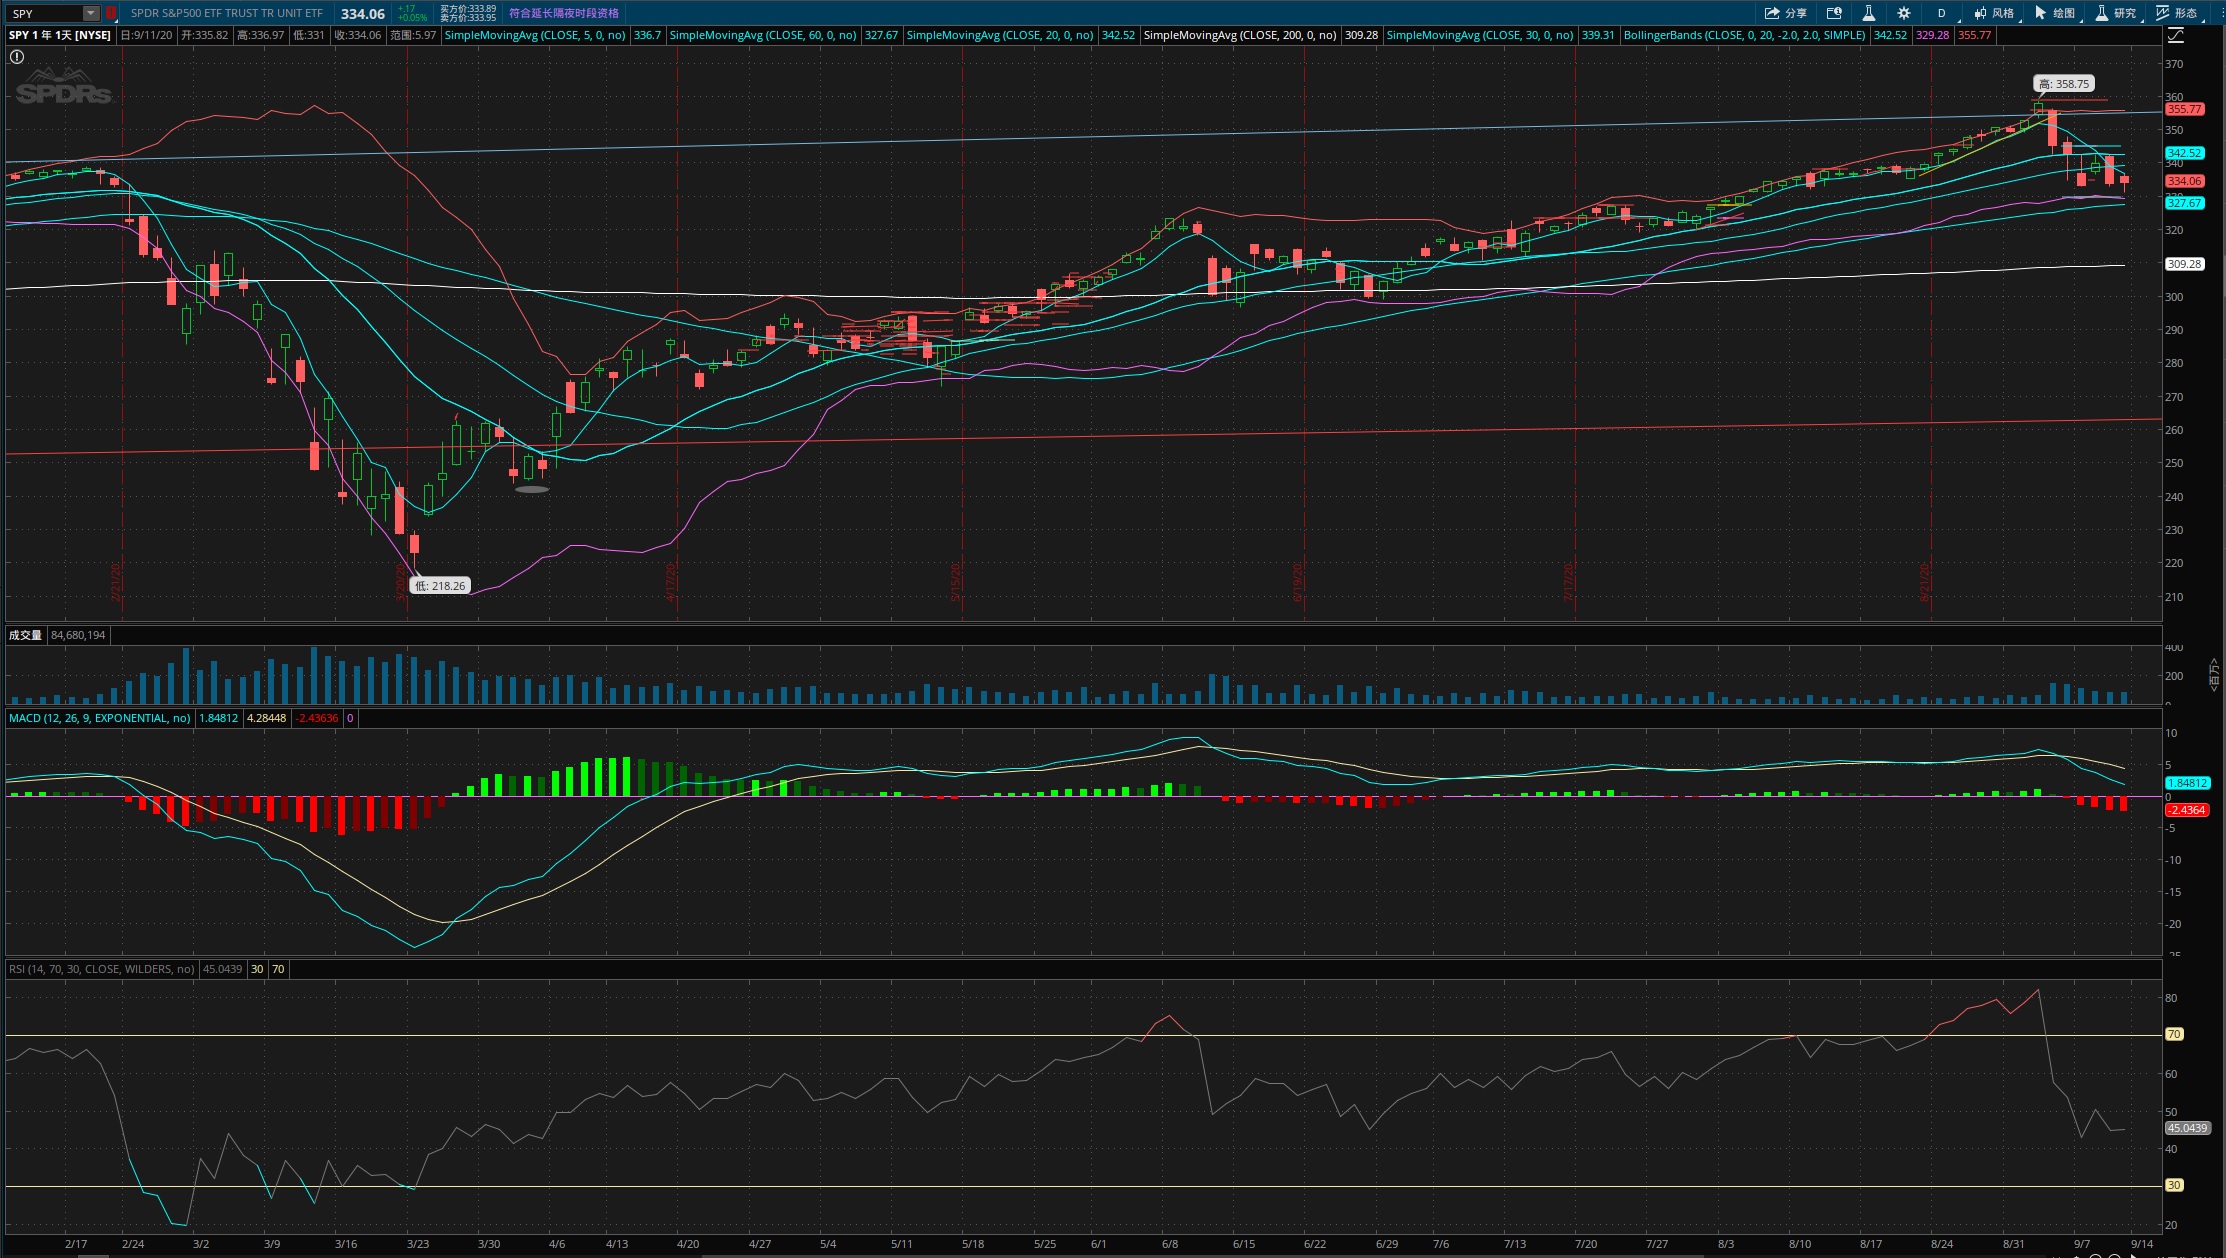Click SimpleMovingAvg (CLOSE, 30, 0, no) label
This screenshot has width=2226, height=1258.
1479,35
